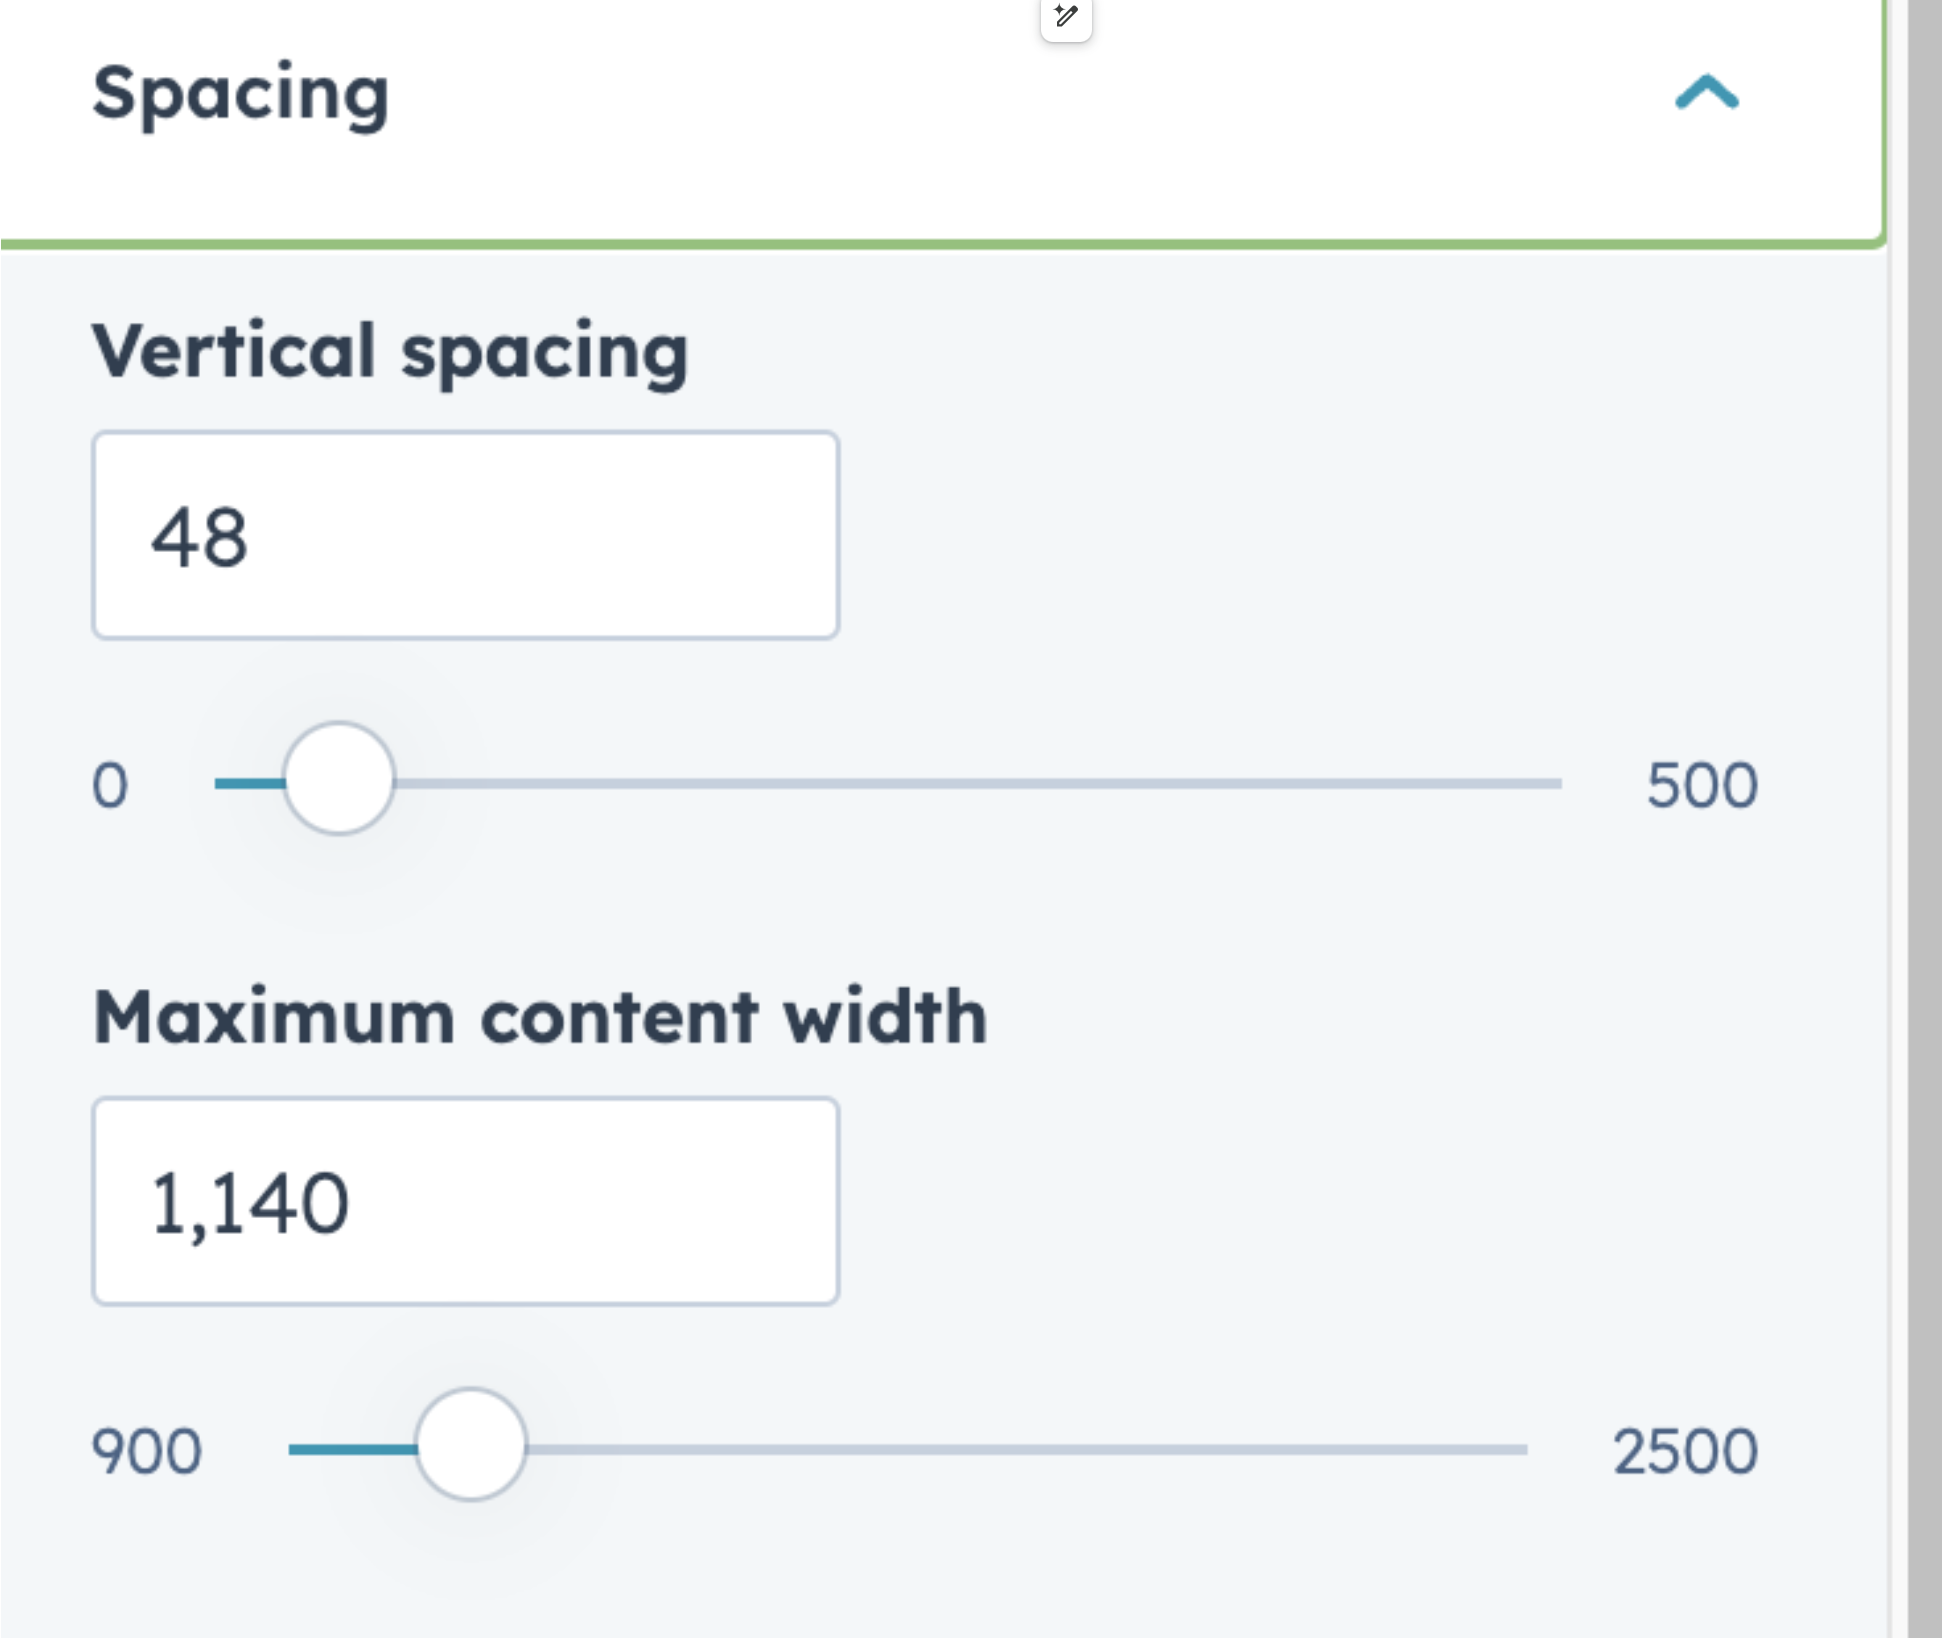Click the 48 value text
The image size is (1942, 1638).
[x=199, y=537]
